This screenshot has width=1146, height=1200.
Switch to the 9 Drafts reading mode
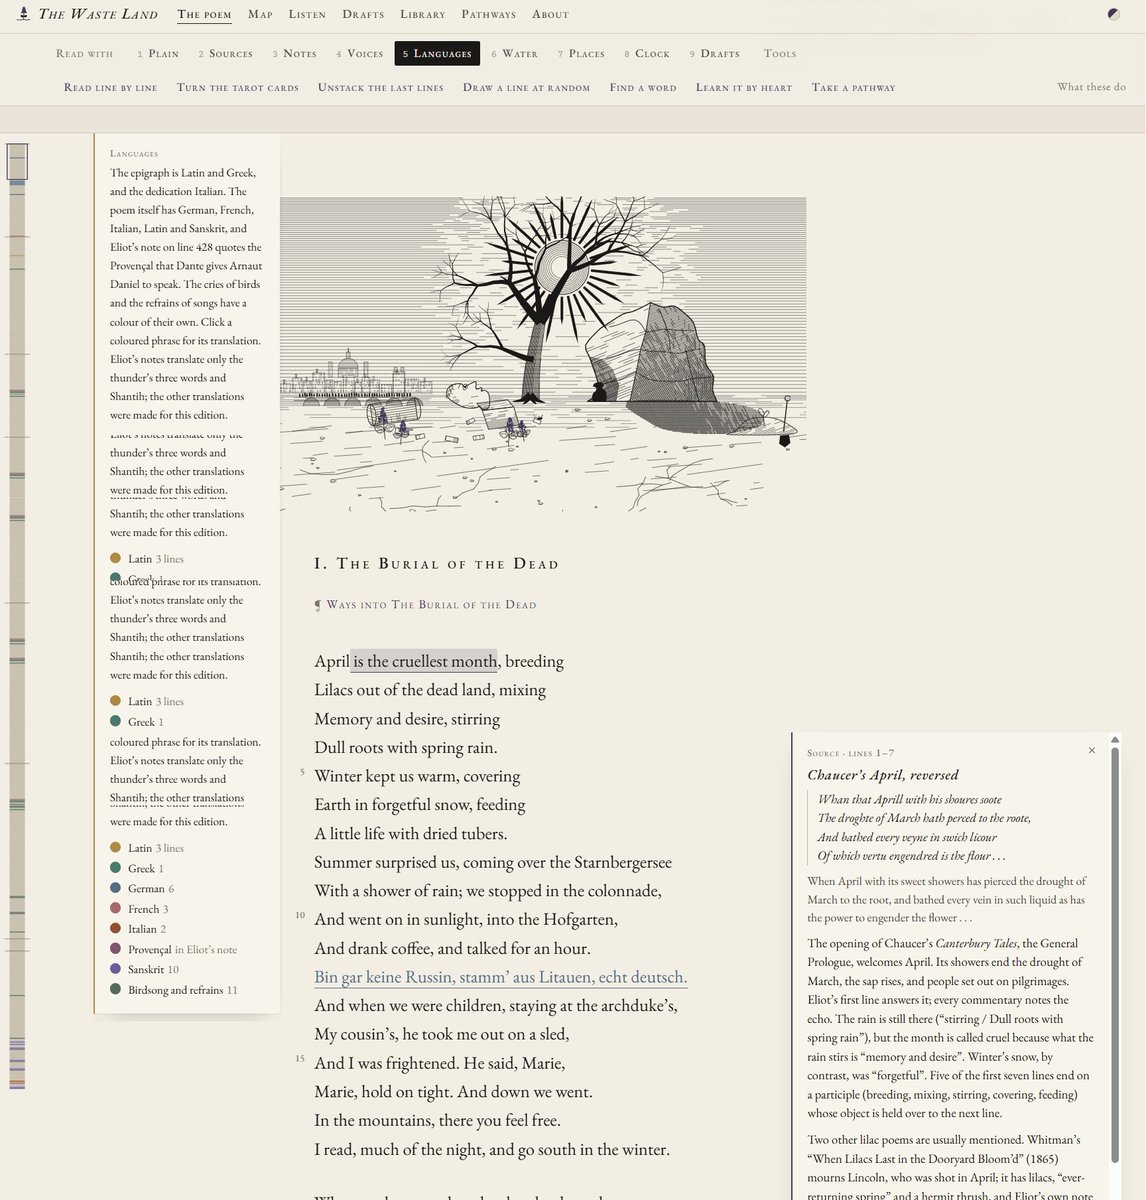click(714, 54)
